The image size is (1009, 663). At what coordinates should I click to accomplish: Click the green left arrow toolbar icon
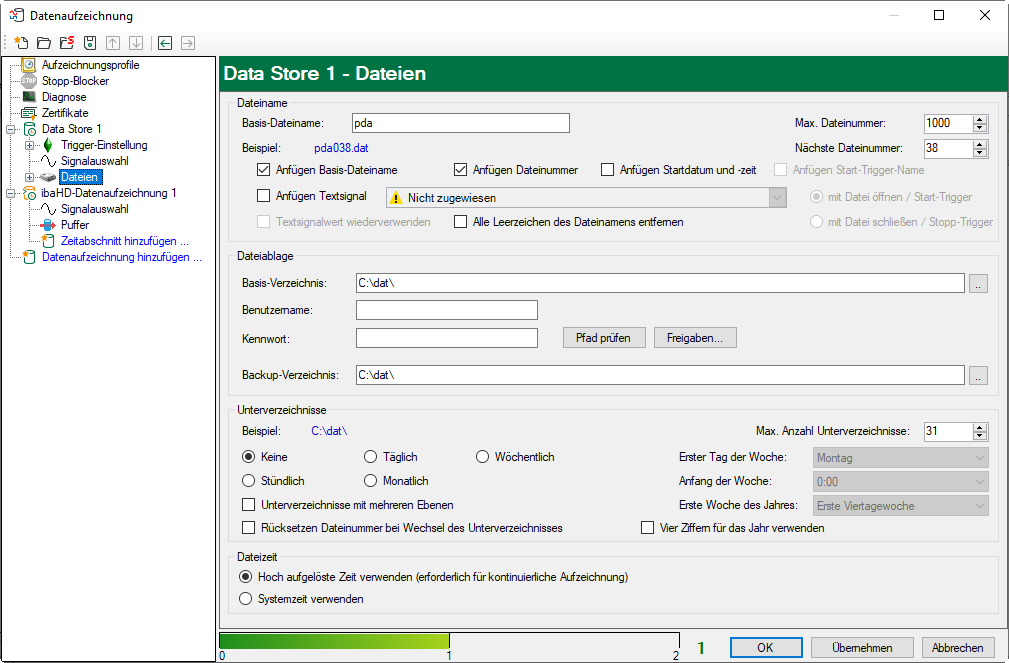click(164, 43)
